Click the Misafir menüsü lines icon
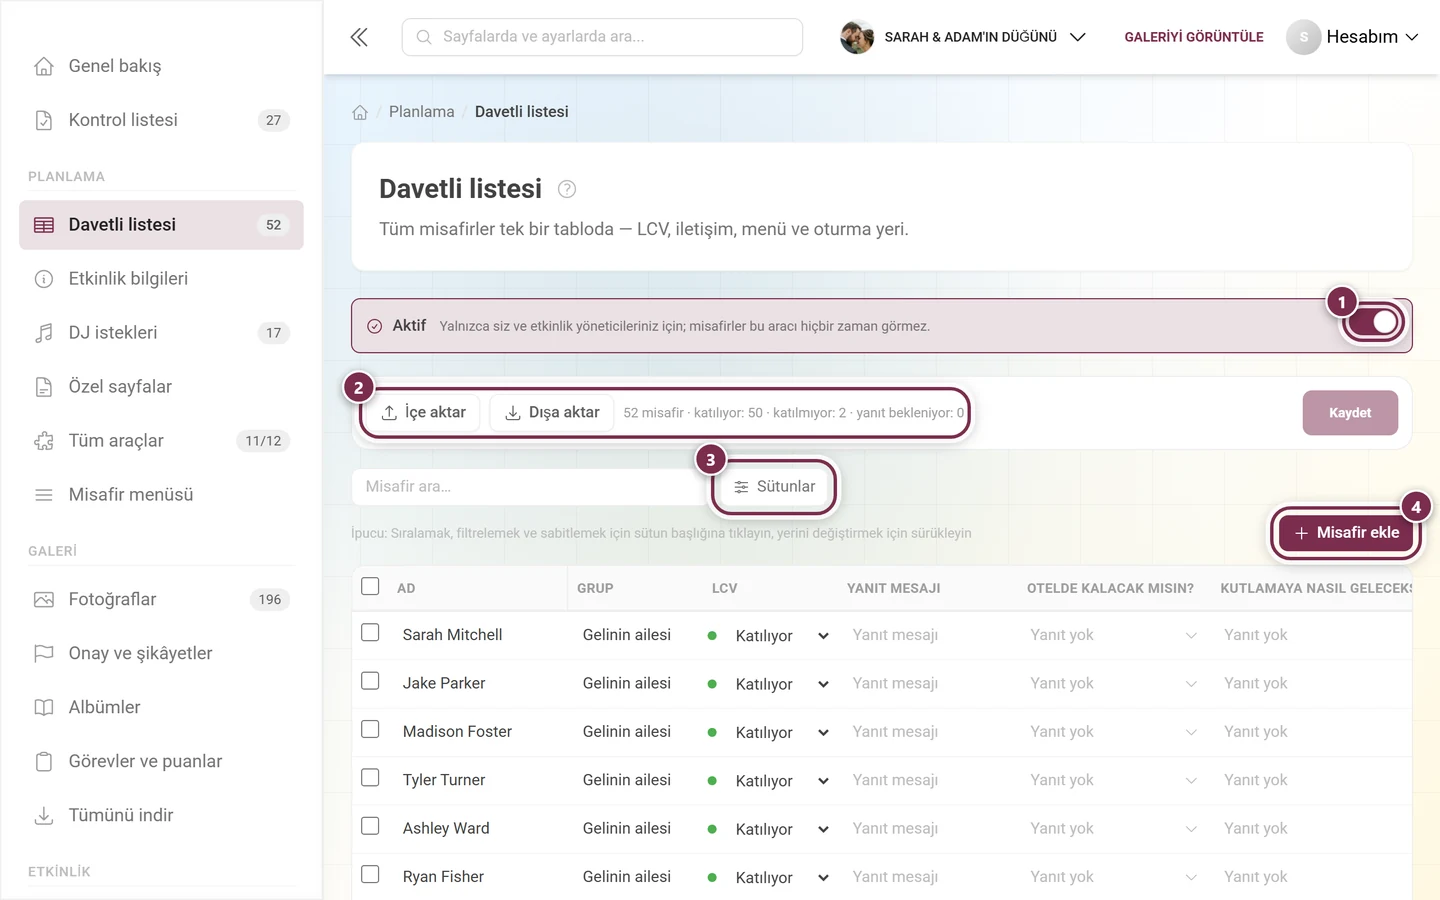1440x900 pixels. (x=44, y=495)
